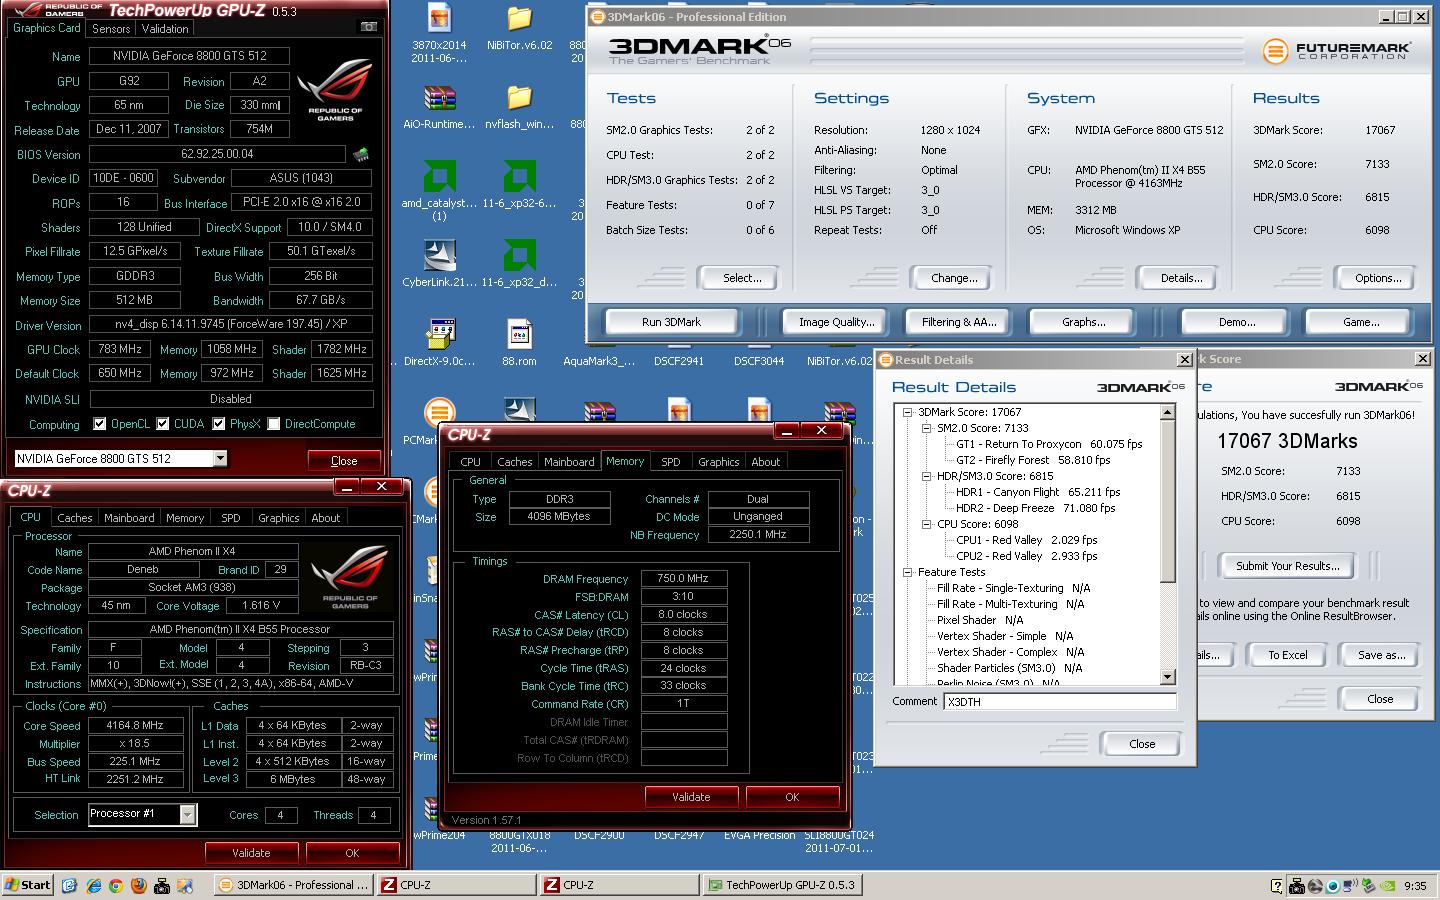Click the camera quick launch icon

pyautogui.click(x=162, y=885)
